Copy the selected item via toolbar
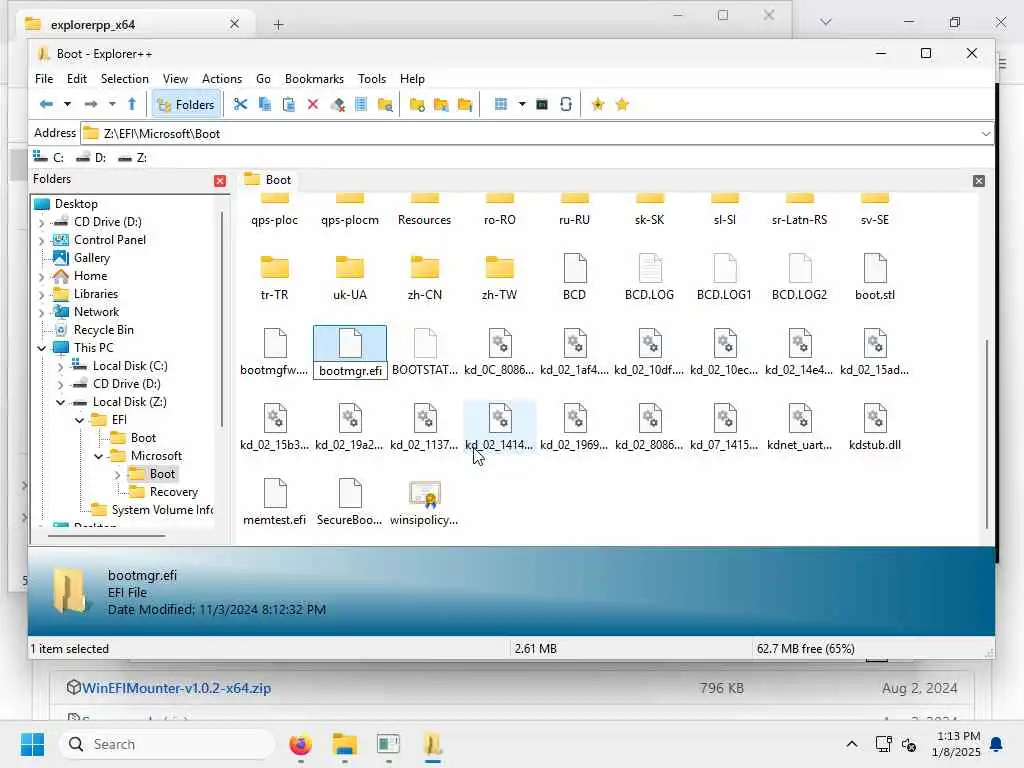Viewport: 1024px width, 768px height. (x=264, y=104)
